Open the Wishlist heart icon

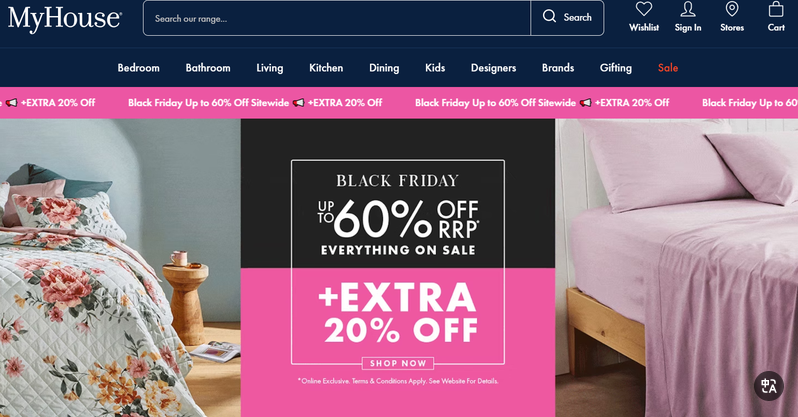pos(644,9)
